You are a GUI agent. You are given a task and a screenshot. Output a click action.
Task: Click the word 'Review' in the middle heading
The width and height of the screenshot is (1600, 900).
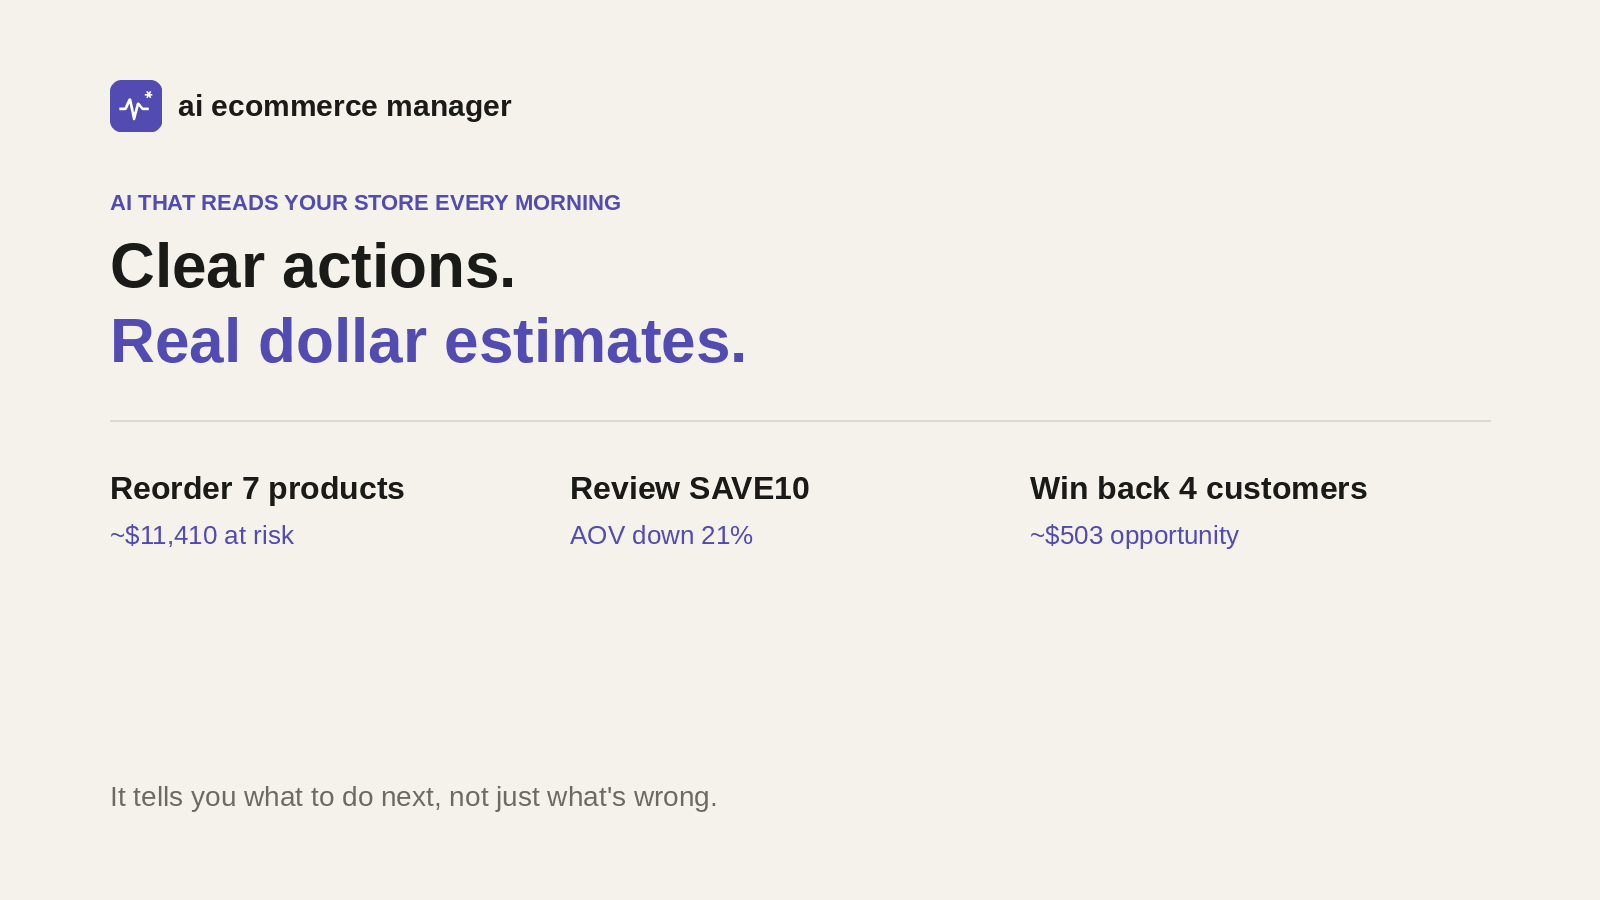625,488
